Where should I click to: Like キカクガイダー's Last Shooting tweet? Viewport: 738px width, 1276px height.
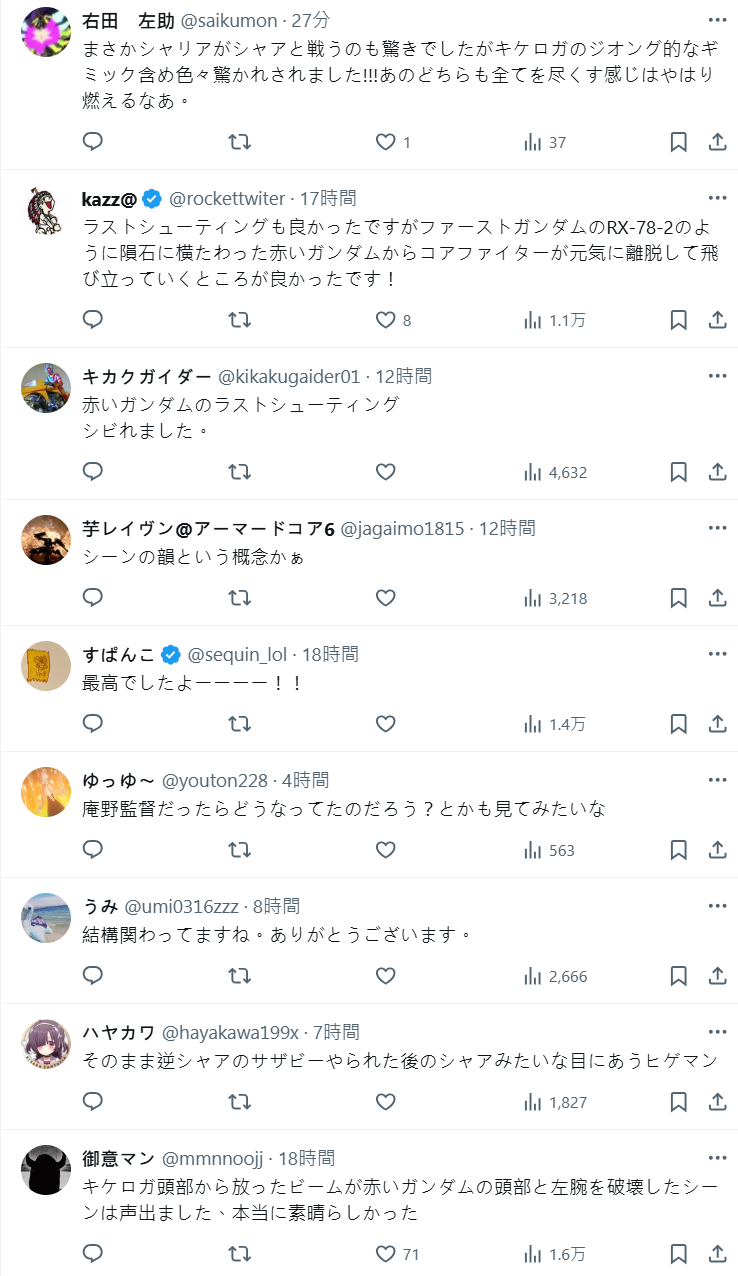point(386,472)
